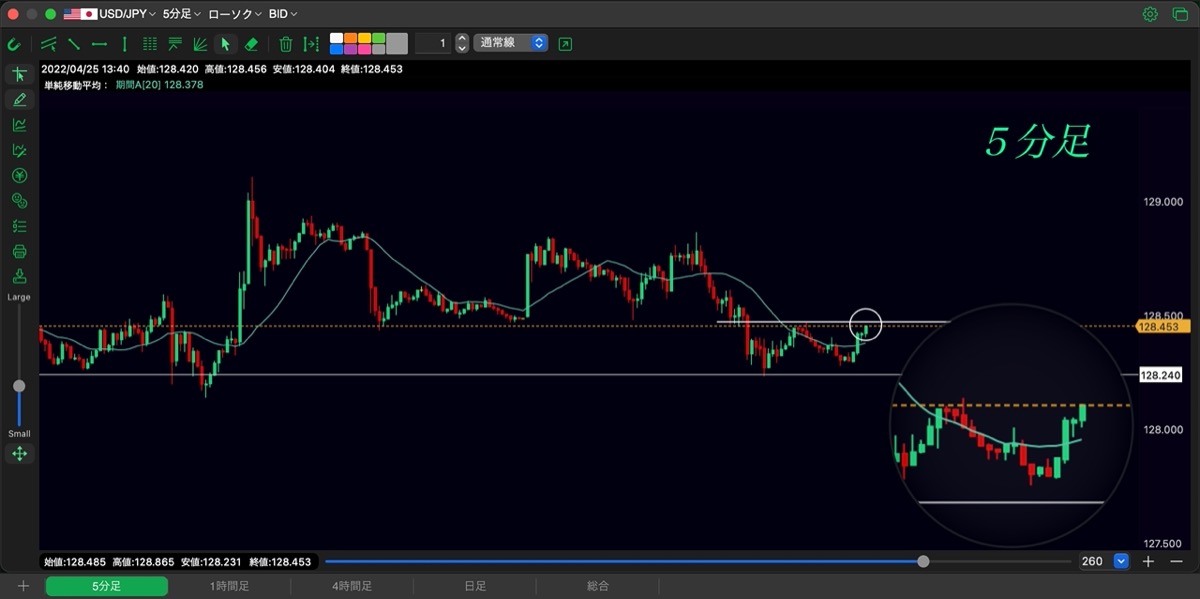
Task: Click the printer icon in sidebar
Action: pyautogui.click(x=19, y=251)
